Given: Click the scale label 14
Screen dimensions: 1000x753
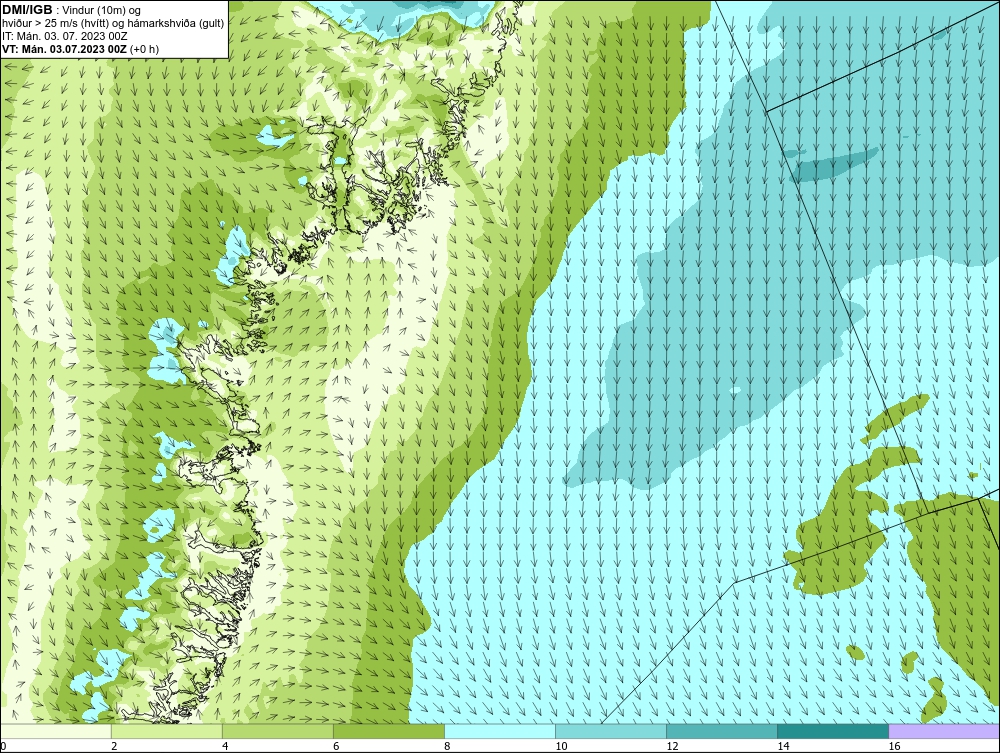Looking at the screenshot, I should tap(783, 747).
